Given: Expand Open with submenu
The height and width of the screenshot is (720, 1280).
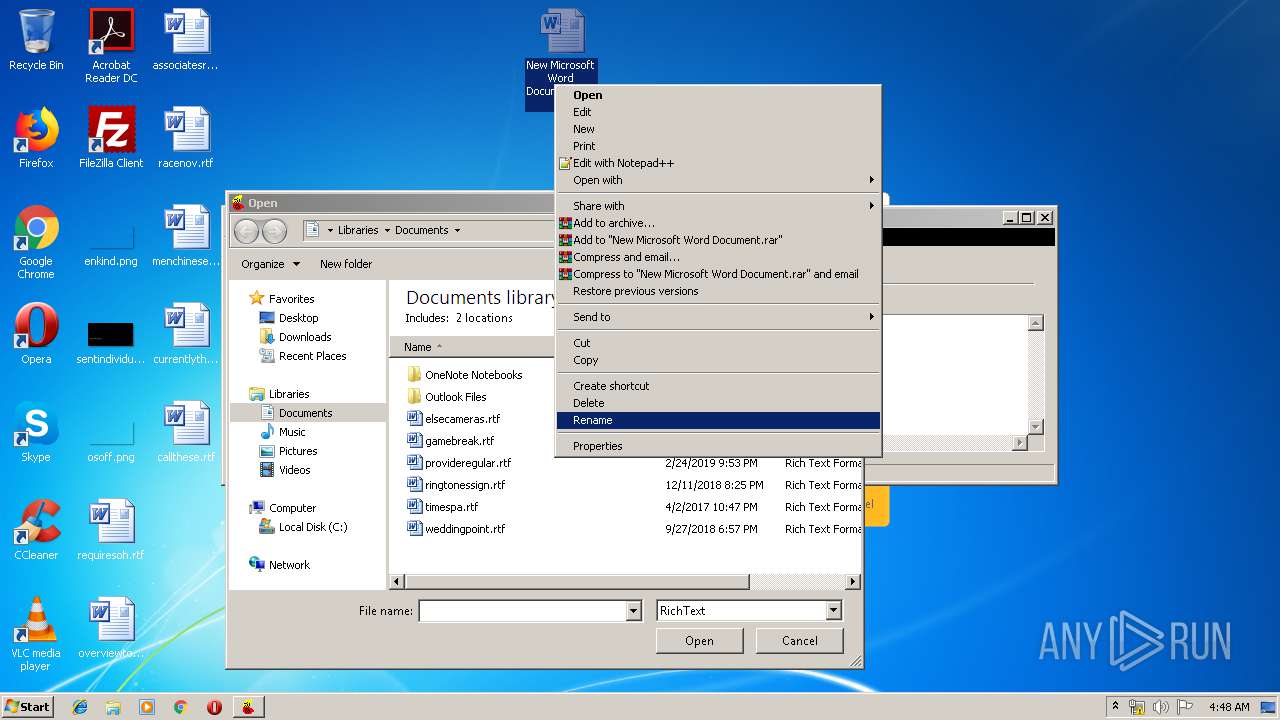Looking at the screenshot, I should click(x=718, y=180).
